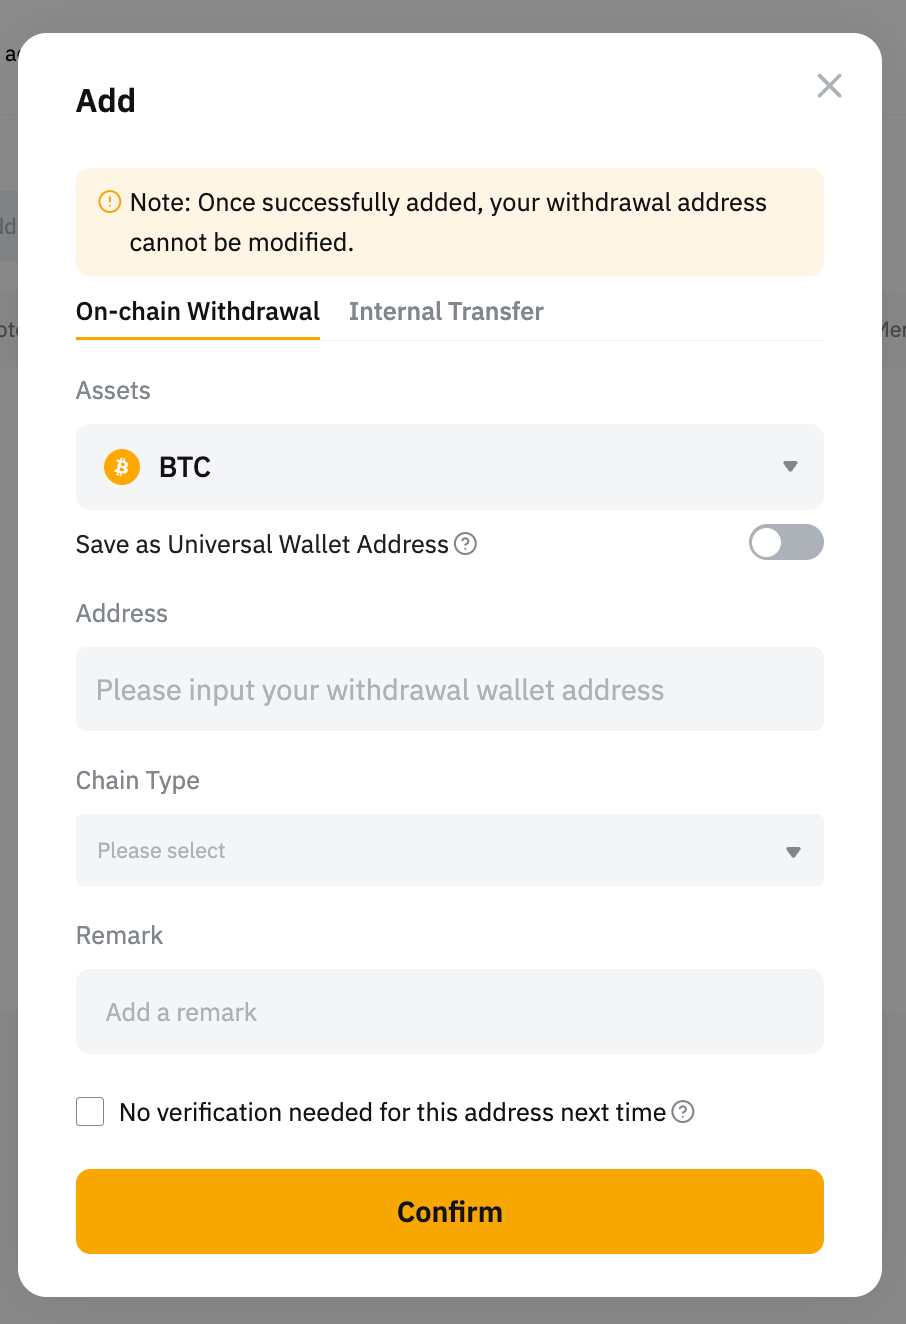Click help icon next to No verification option

point(683,1112)
